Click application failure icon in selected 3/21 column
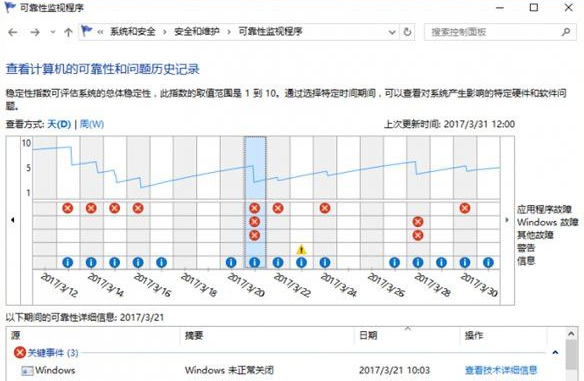Screen dimensions: 584x381 [254, 208]
